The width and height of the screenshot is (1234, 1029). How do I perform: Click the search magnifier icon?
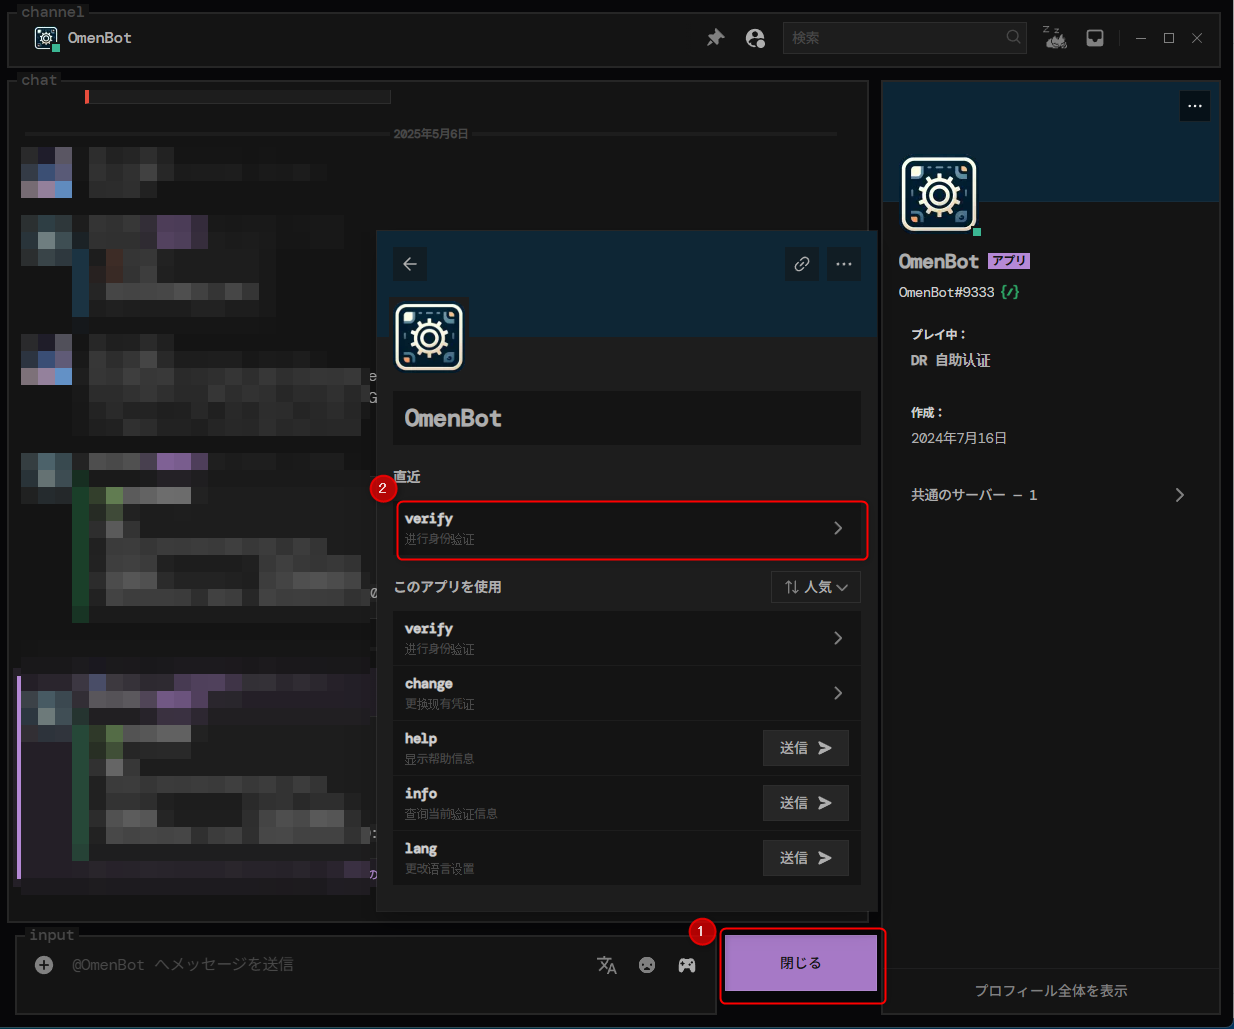click(x=1013, y=37)
